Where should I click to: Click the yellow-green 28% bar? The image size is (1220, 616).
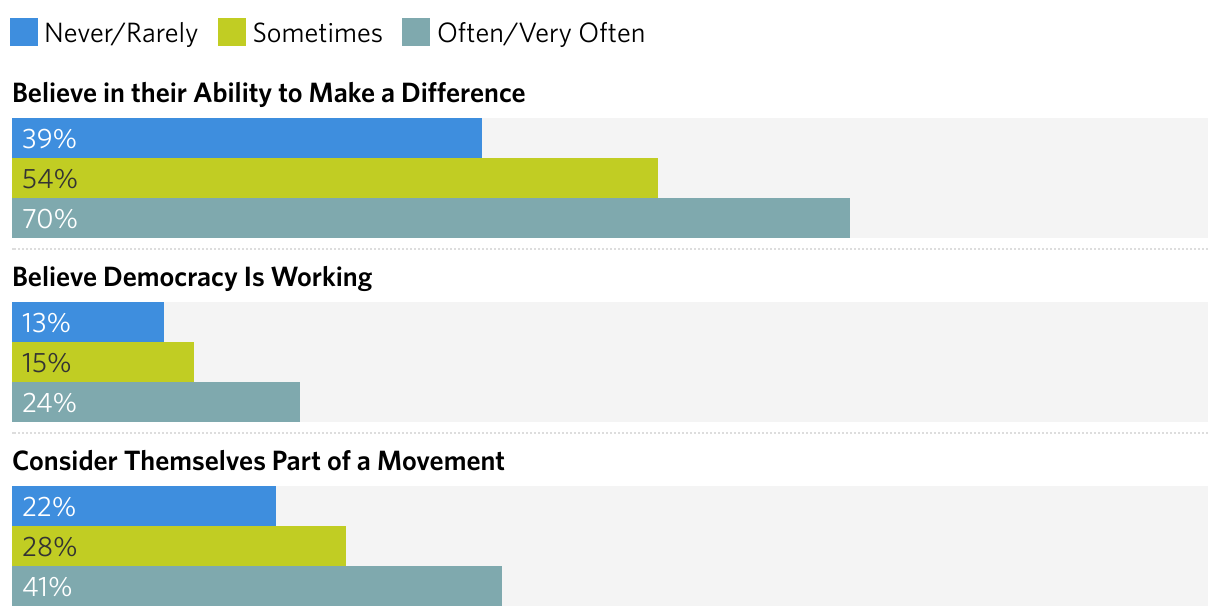tap(179, 546)
